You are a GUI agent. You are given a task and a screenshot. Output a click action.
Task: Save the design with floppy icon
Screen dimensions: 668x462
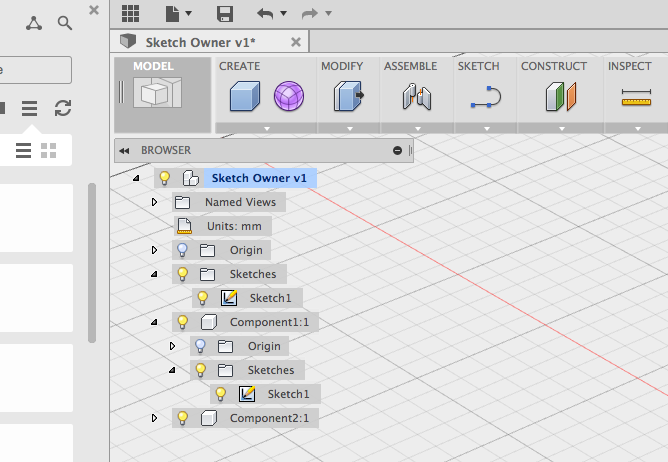tap(225, 14)
